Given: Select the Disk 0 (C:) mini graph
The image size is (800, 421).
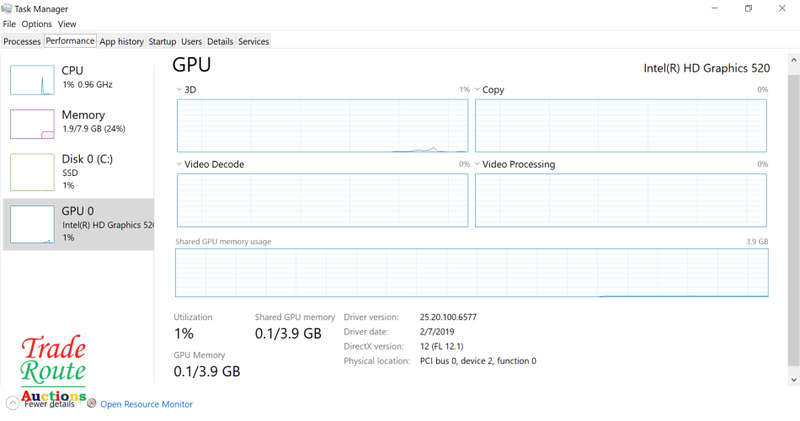Looking at the screenshot, I should 32,172.
